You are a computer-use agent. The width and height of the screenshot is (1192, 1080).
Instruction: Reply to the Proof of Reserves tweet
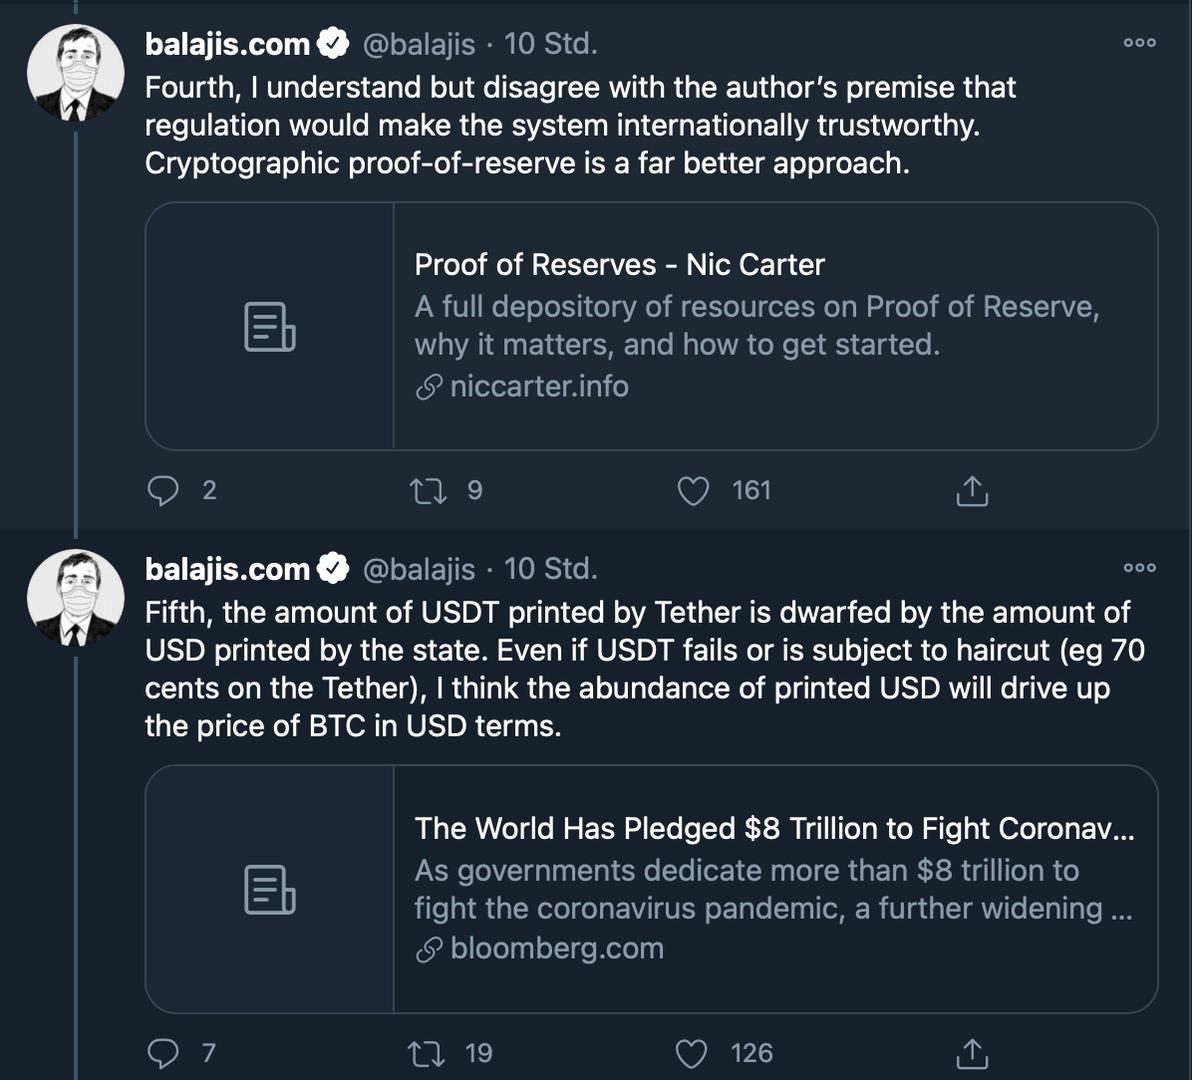tap(164, 491)
